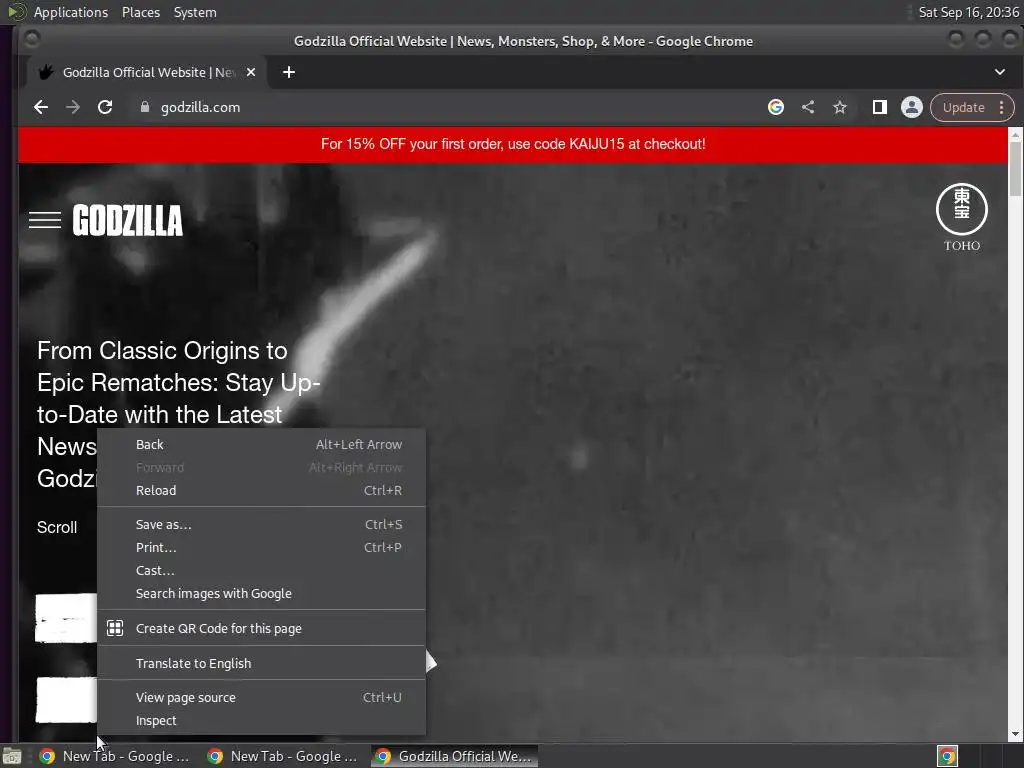Image resolution: width=1024 pixels, height=768 pixels.
Task: Share this page using the share icon
Action: 808,107
